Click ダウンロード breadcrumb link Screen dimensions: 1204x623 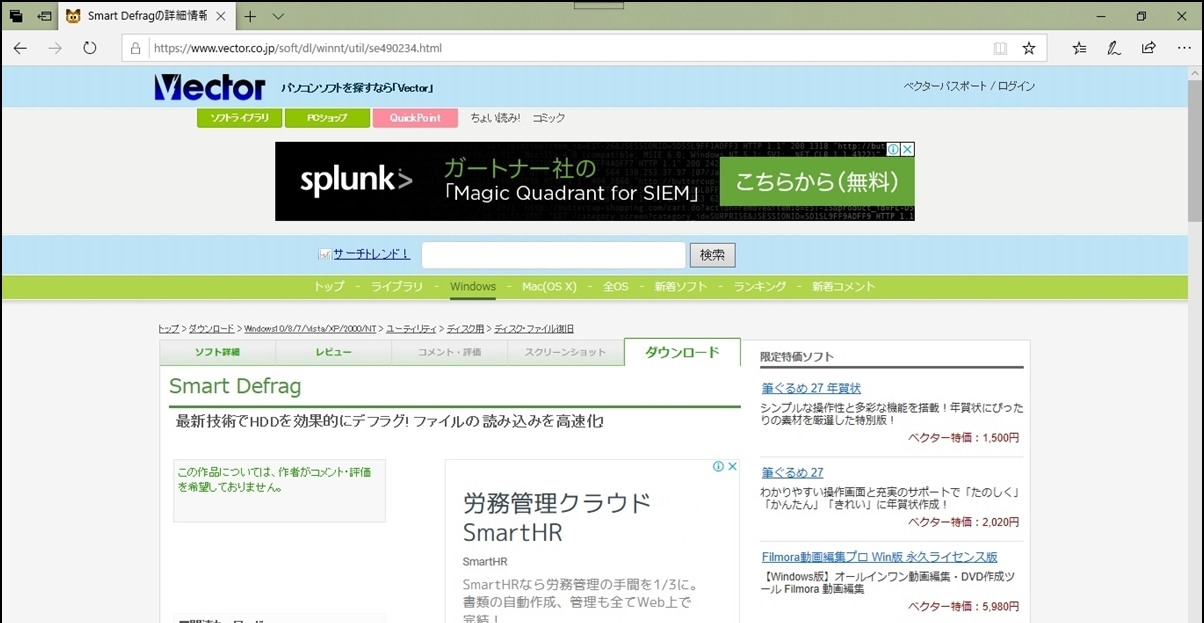coord(211,329)
